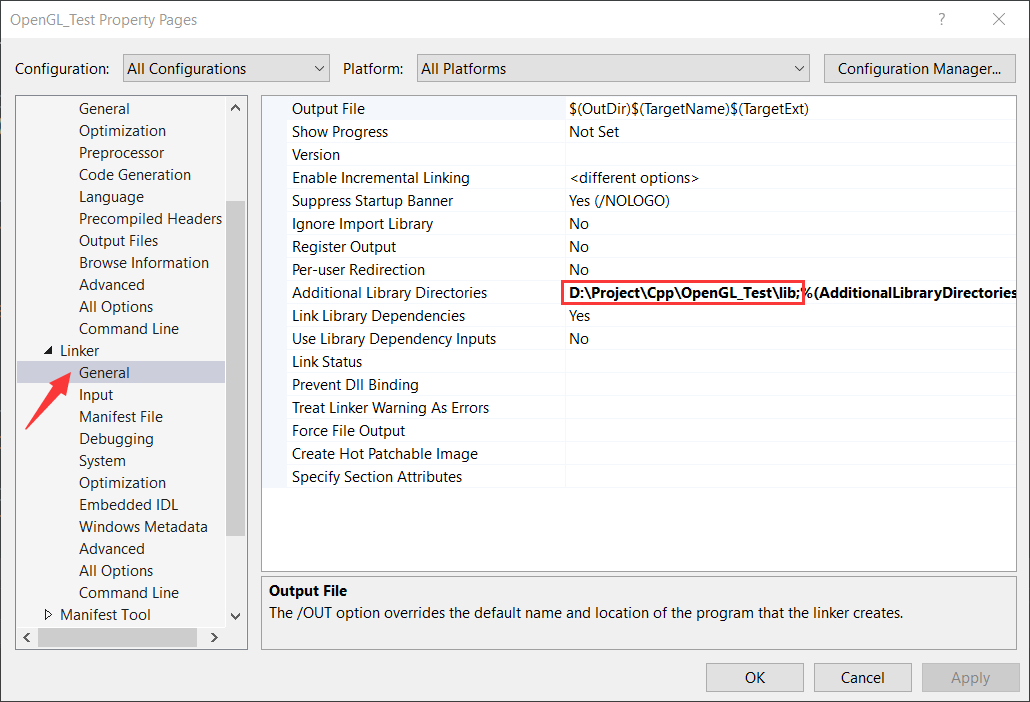Viewport: 1030px width, 702px height.
Task: Click the Additional Library Directories value field
Action: [790, 293]
